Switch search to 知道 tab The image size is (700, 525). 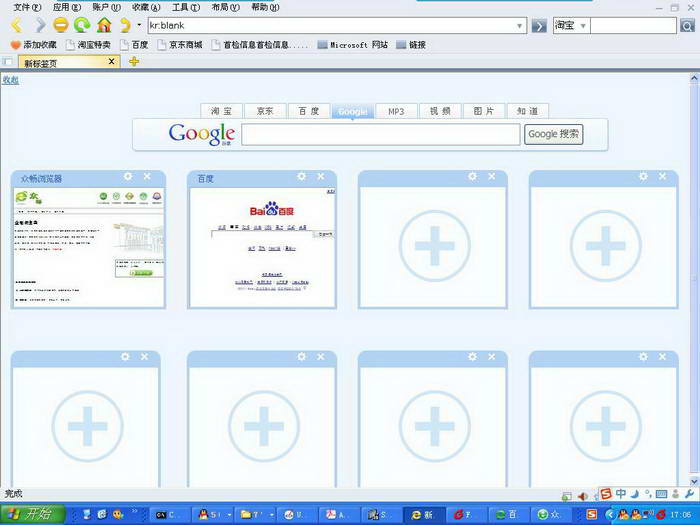(528, 111)
